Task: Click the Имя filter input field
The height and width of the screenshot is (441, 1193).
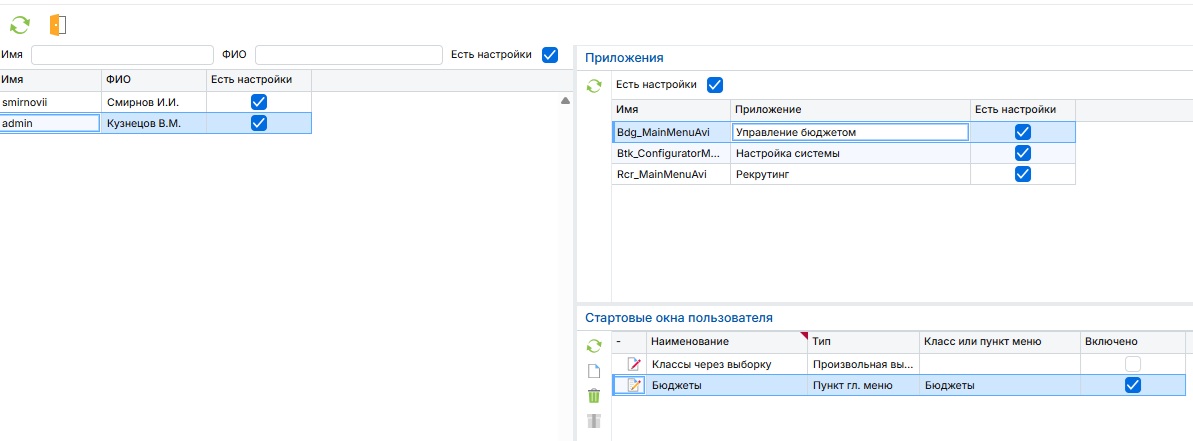Action: (122, 55)
